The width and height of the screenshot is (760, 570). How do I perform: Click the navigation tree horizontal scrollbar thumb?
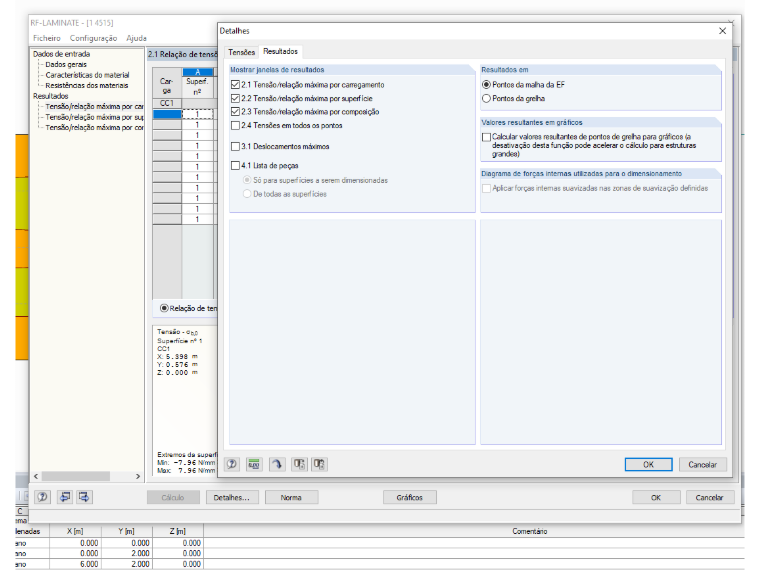pos(76,476)
